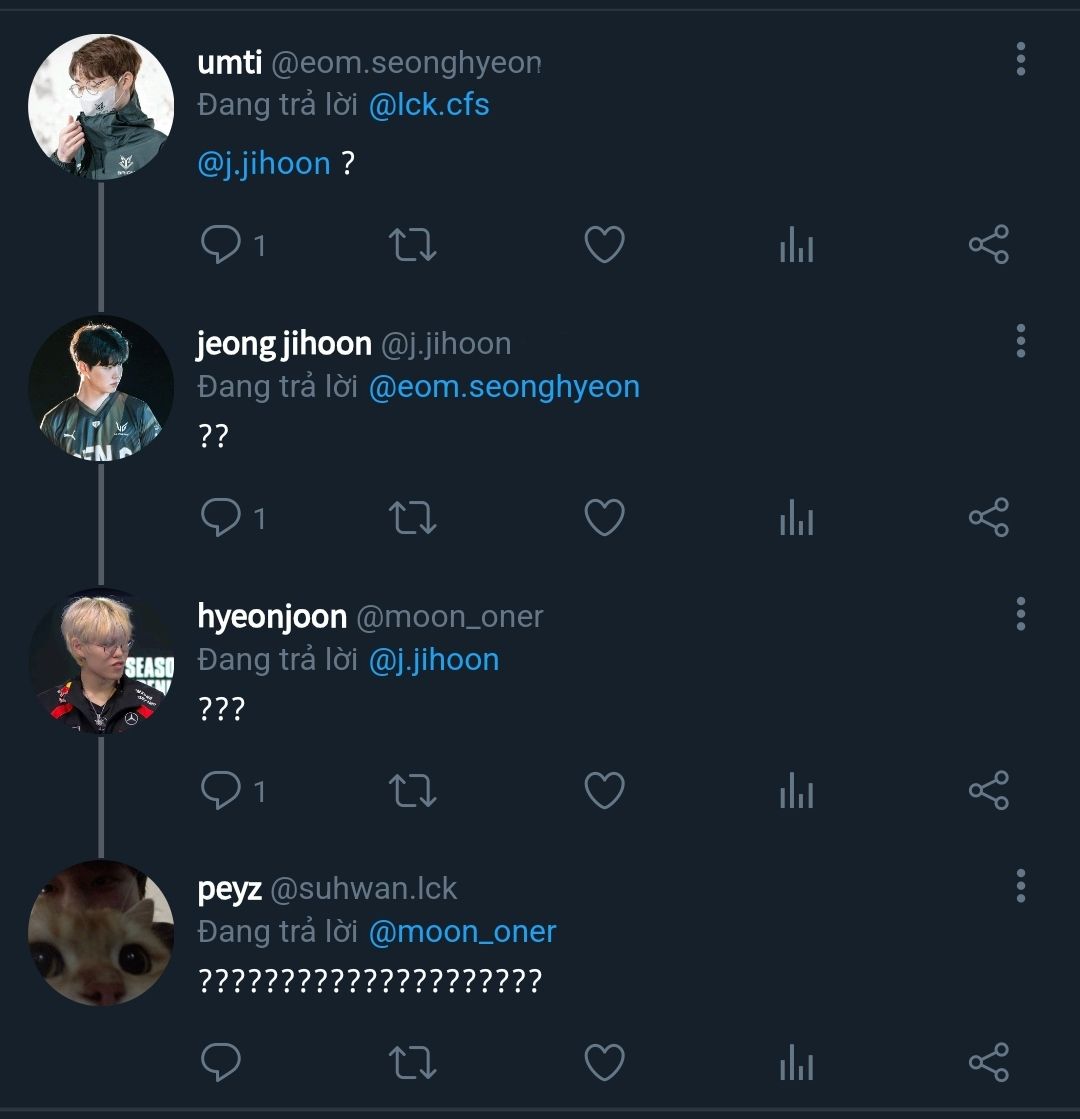Viewport: 1080px width, 1119px height.
Task: Open umti's profile picture
Action: point(101,106)
